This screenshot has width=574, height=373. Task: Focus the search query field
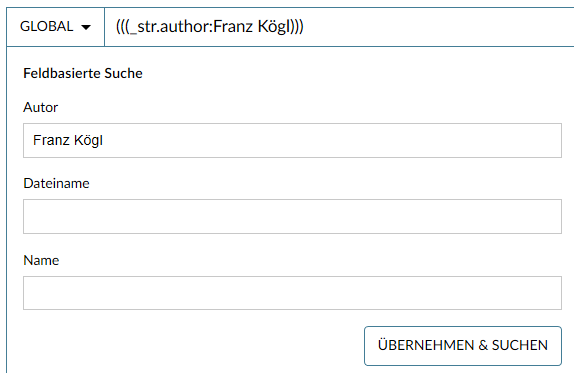(x=339, y=27)
